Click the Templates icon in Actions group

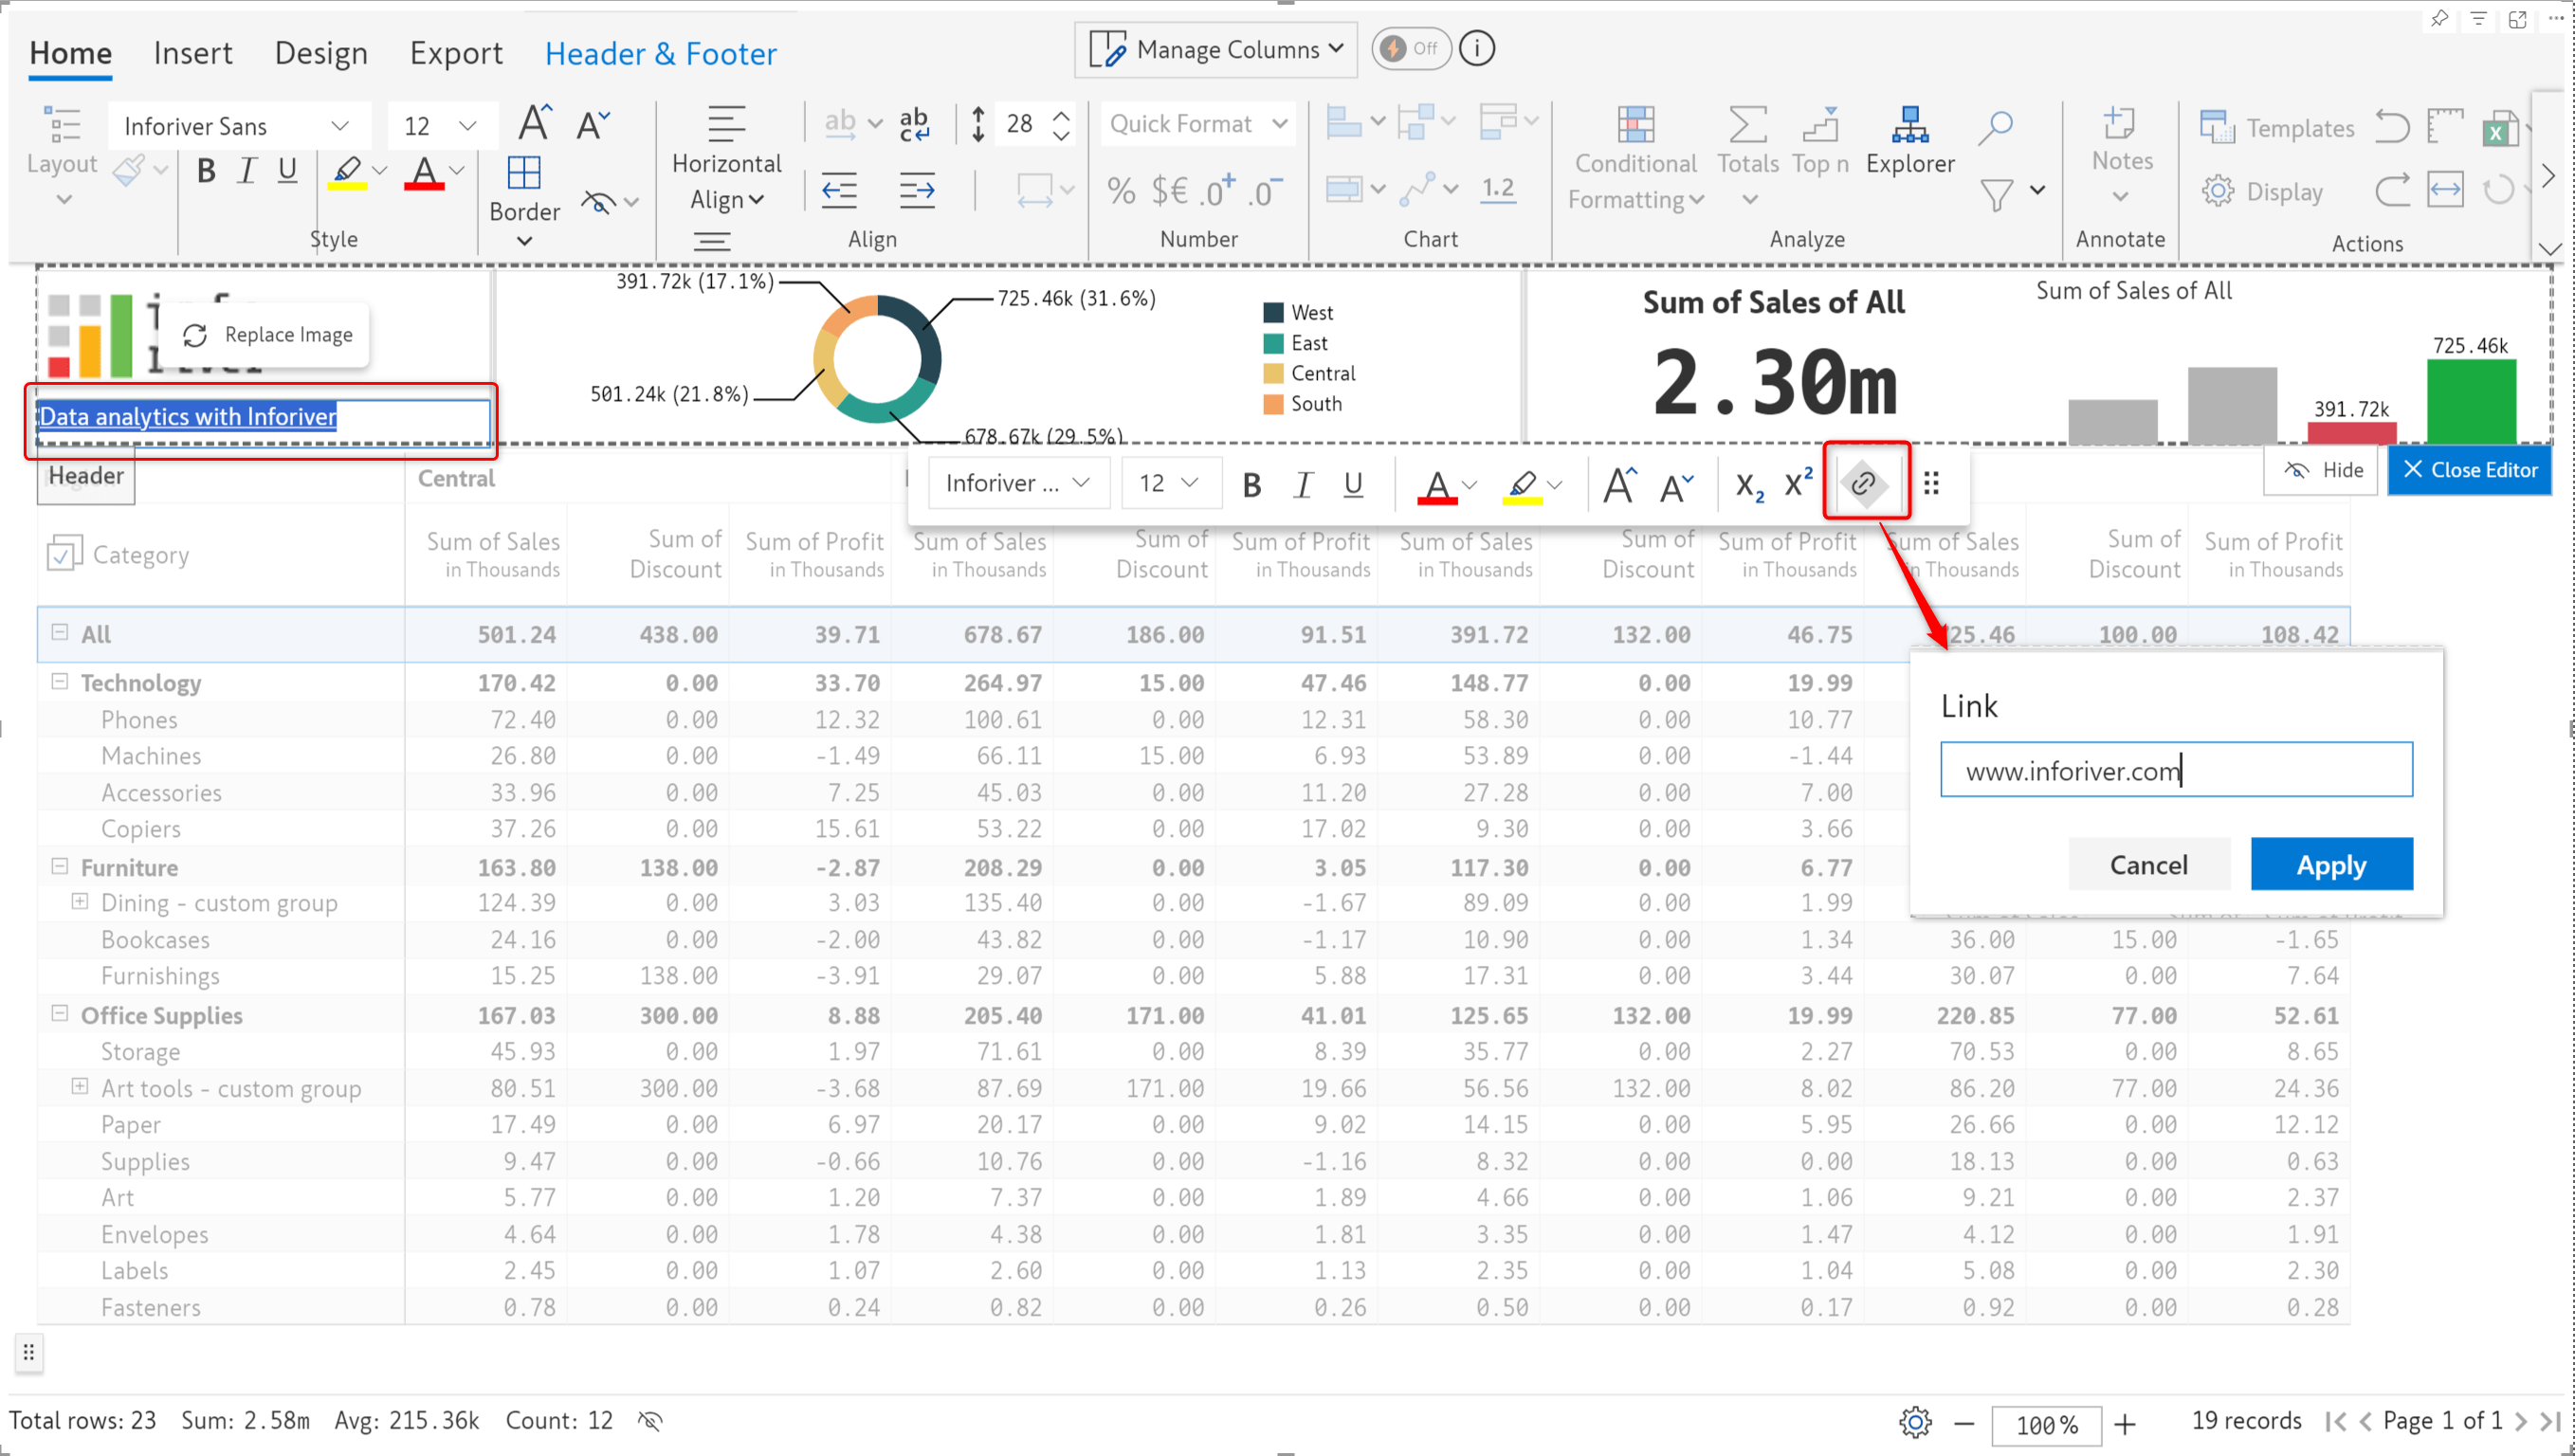click(2216, 127)
